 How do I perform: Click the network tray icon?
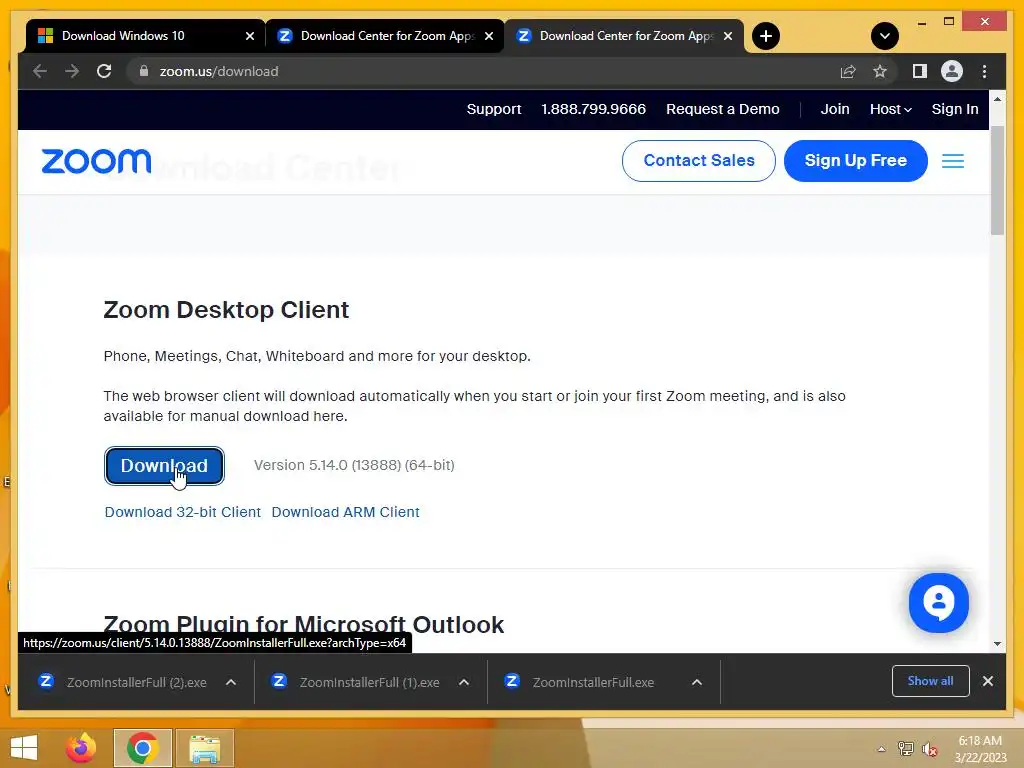pyautogui.click(x=906, y=749)
